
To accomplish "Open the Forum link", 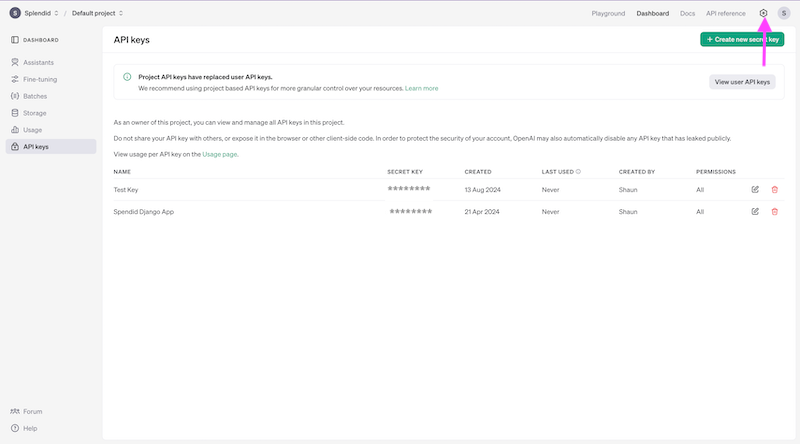I will pos(32,411).
